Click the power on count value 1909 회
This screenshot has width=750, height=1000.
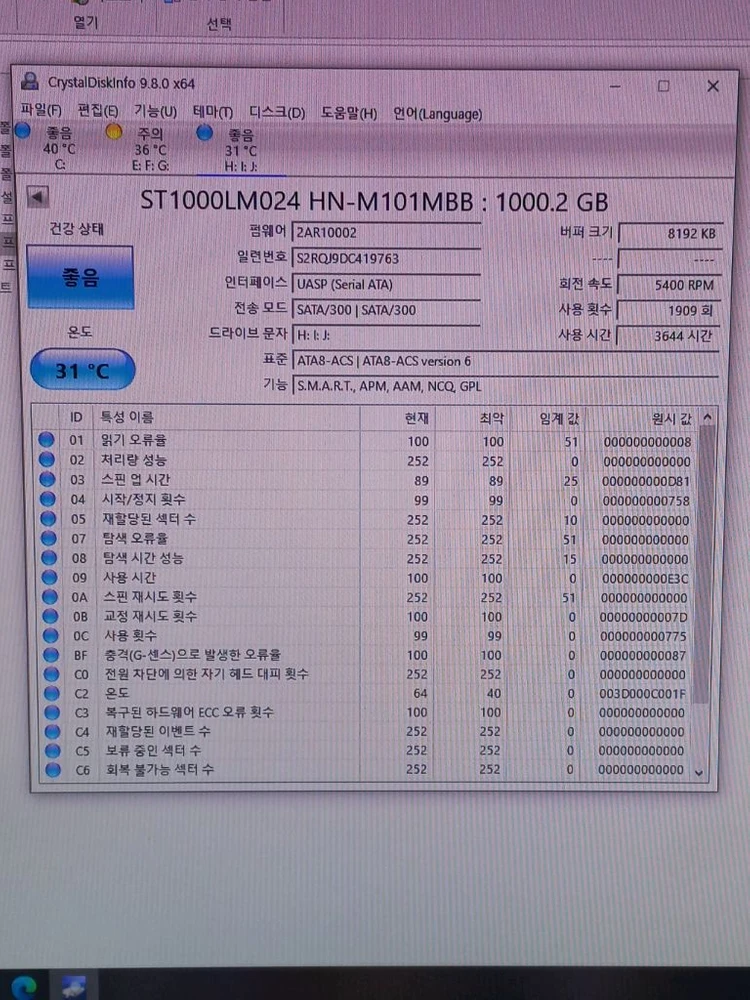tap(670, 311)
